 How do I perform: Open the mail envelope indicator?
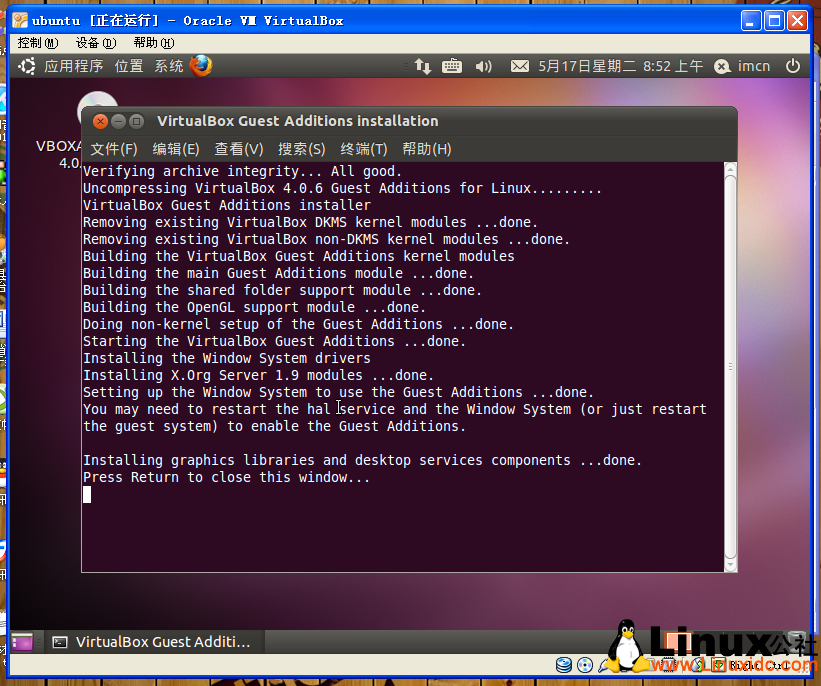[519, 66]
